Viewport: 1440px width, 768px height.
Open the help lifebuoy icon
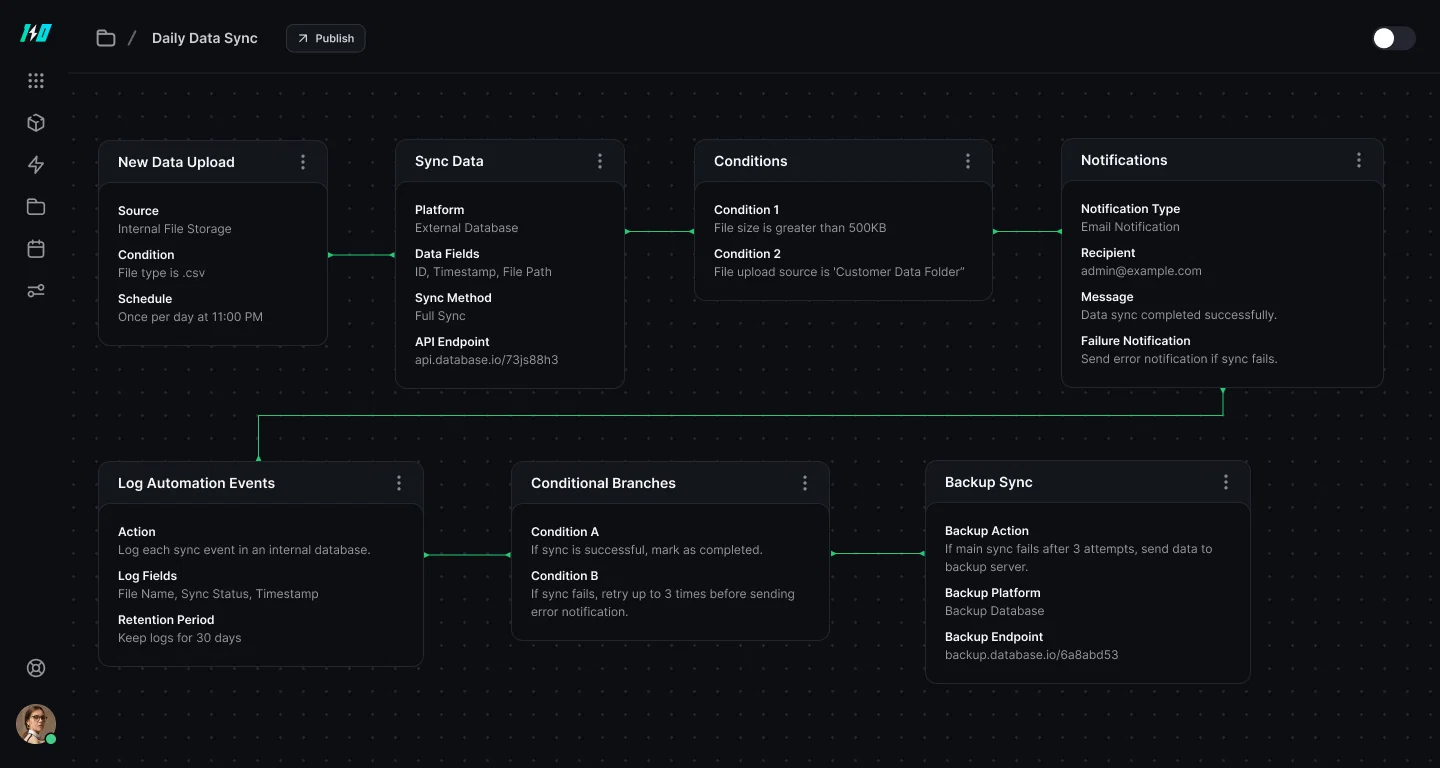36,669
